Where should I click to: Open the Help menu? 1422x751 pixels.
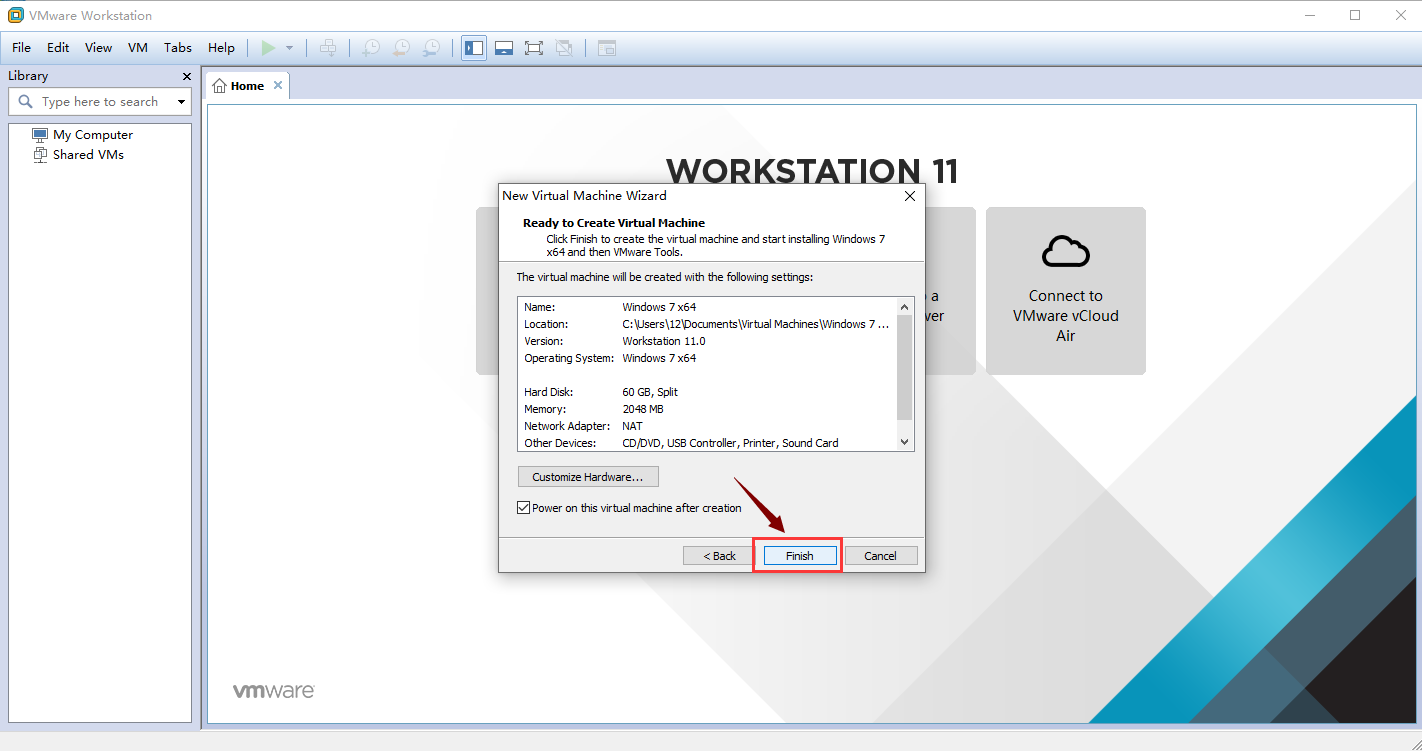[221, 48]
